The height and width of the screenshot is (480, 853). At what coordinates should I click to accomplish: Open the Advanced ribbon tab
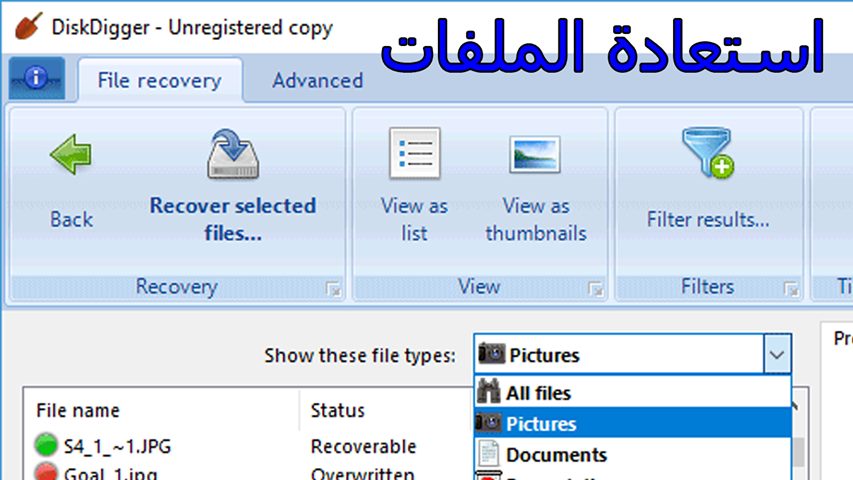[318, 81]
